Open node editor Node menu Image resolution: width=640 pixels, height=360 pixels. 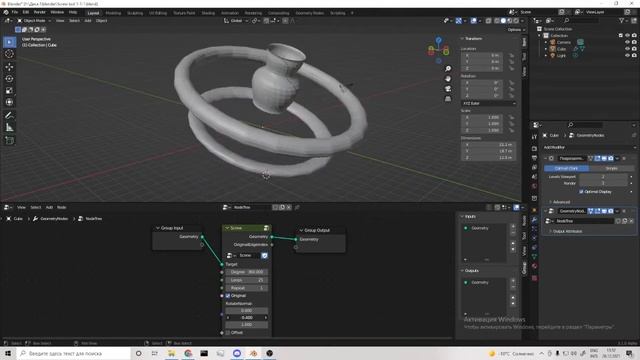[61, 207]
